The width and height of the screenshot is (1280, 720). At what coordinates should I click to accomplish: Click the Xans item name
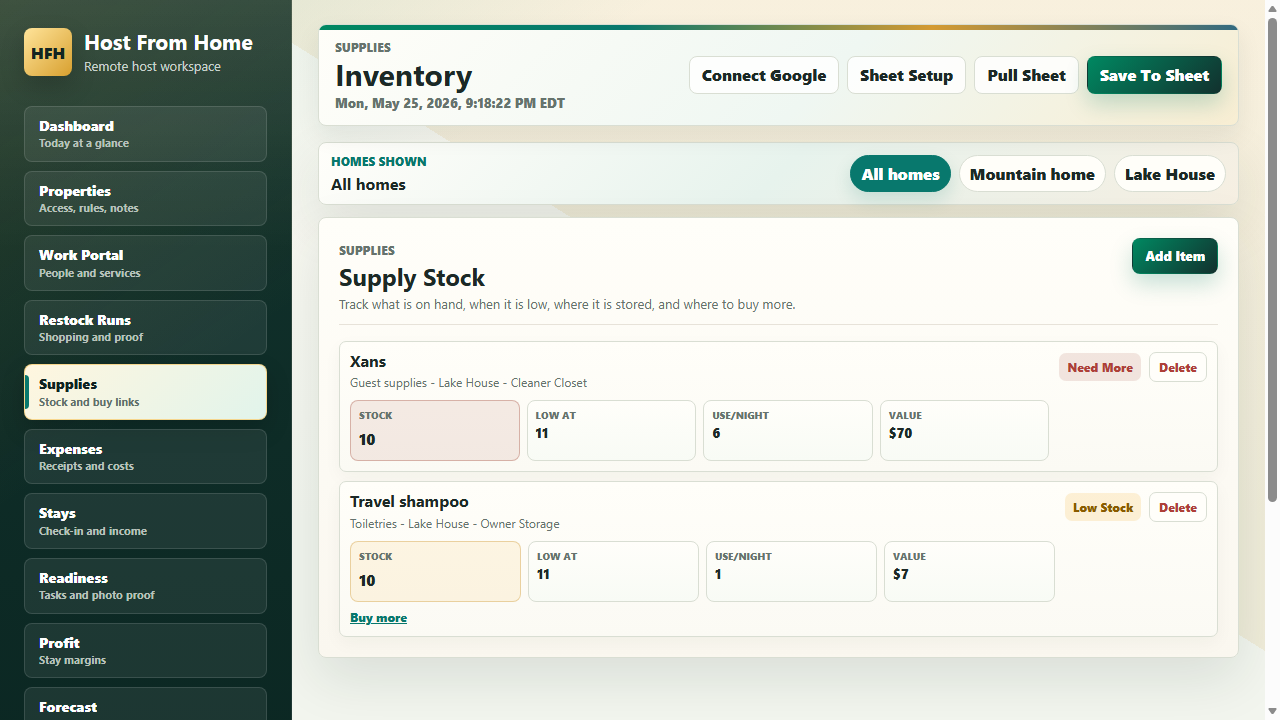[x=368, y=361]
